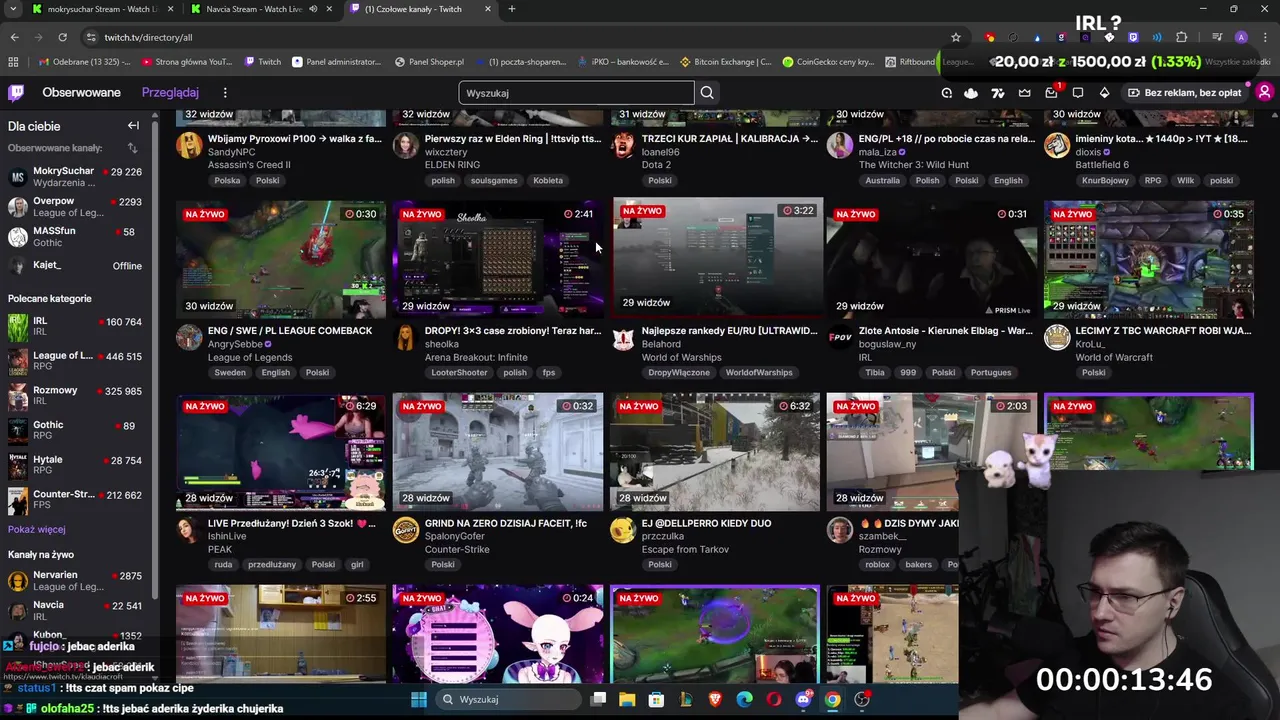Open the Overpow channel in the sidebar

point(75,207)
